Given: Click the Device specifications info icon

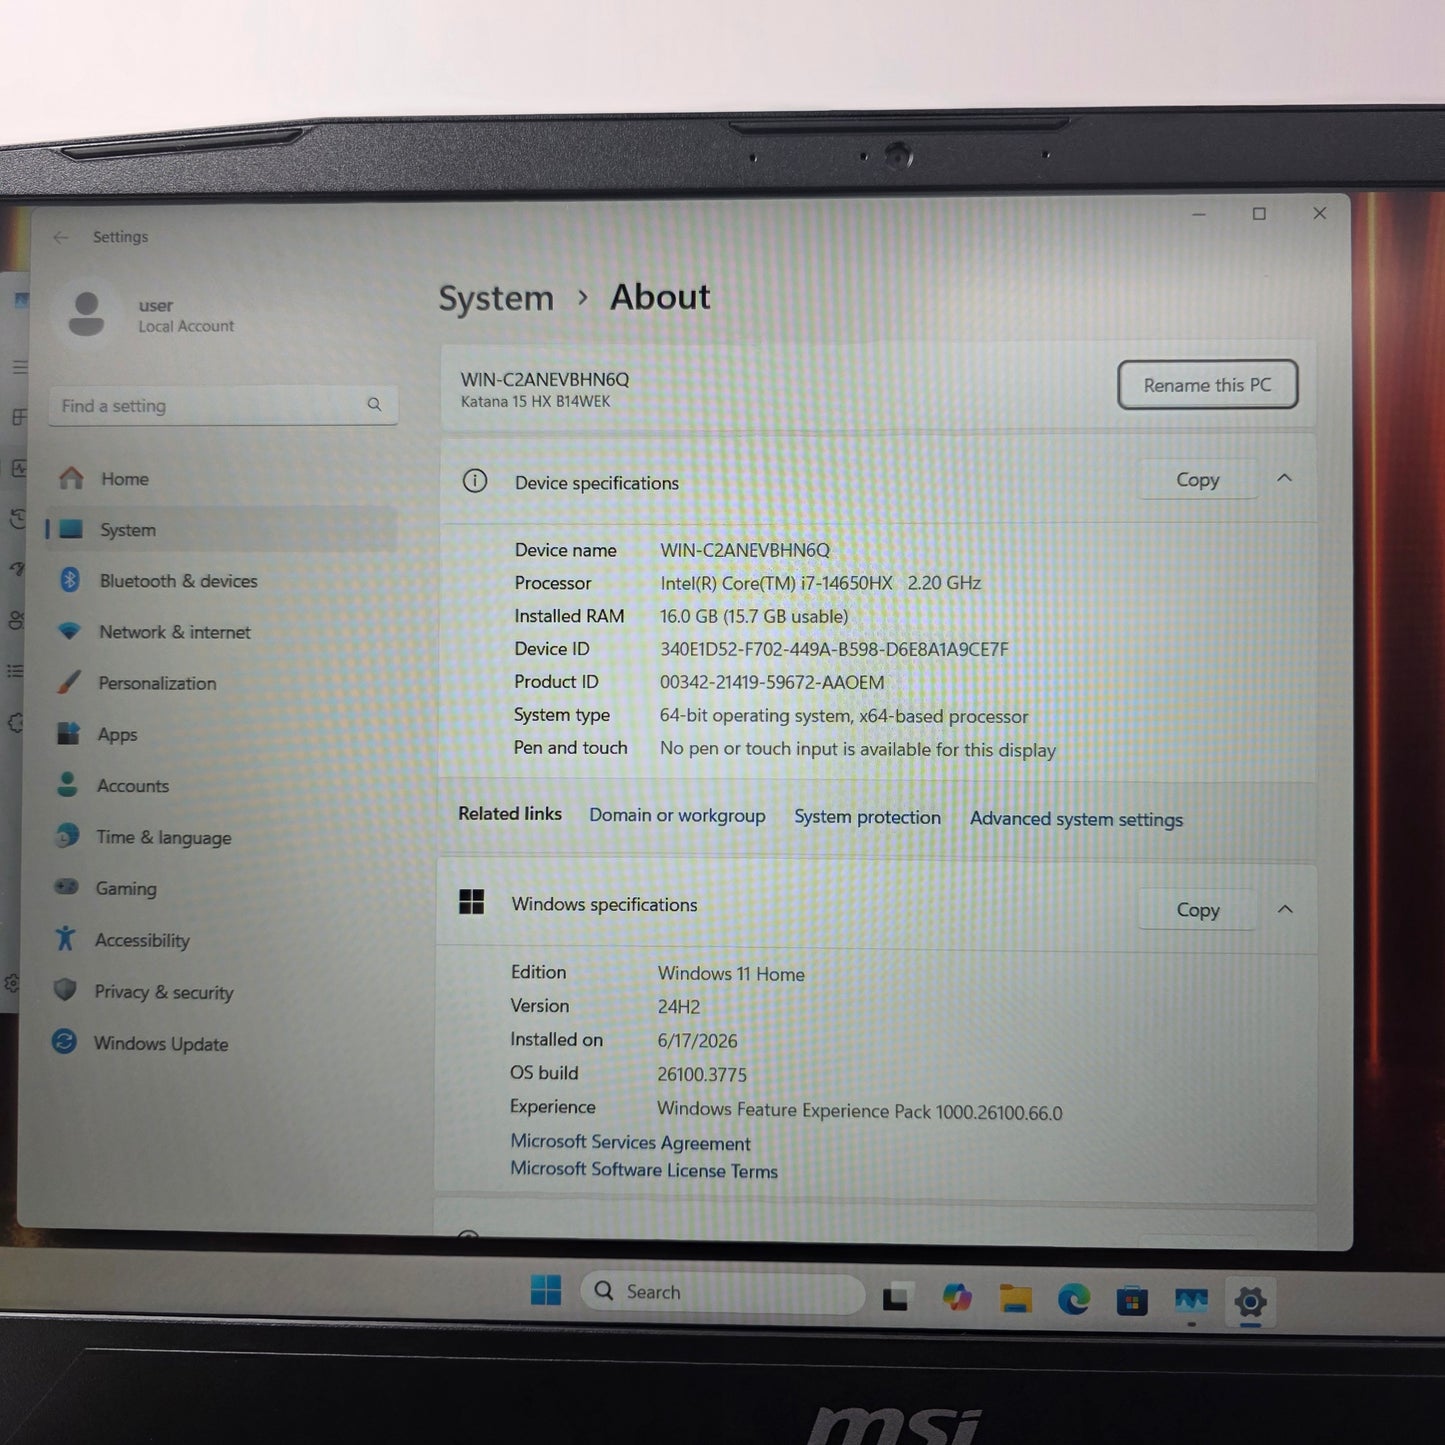Looking at the screenshot, I should click(475, 481).
